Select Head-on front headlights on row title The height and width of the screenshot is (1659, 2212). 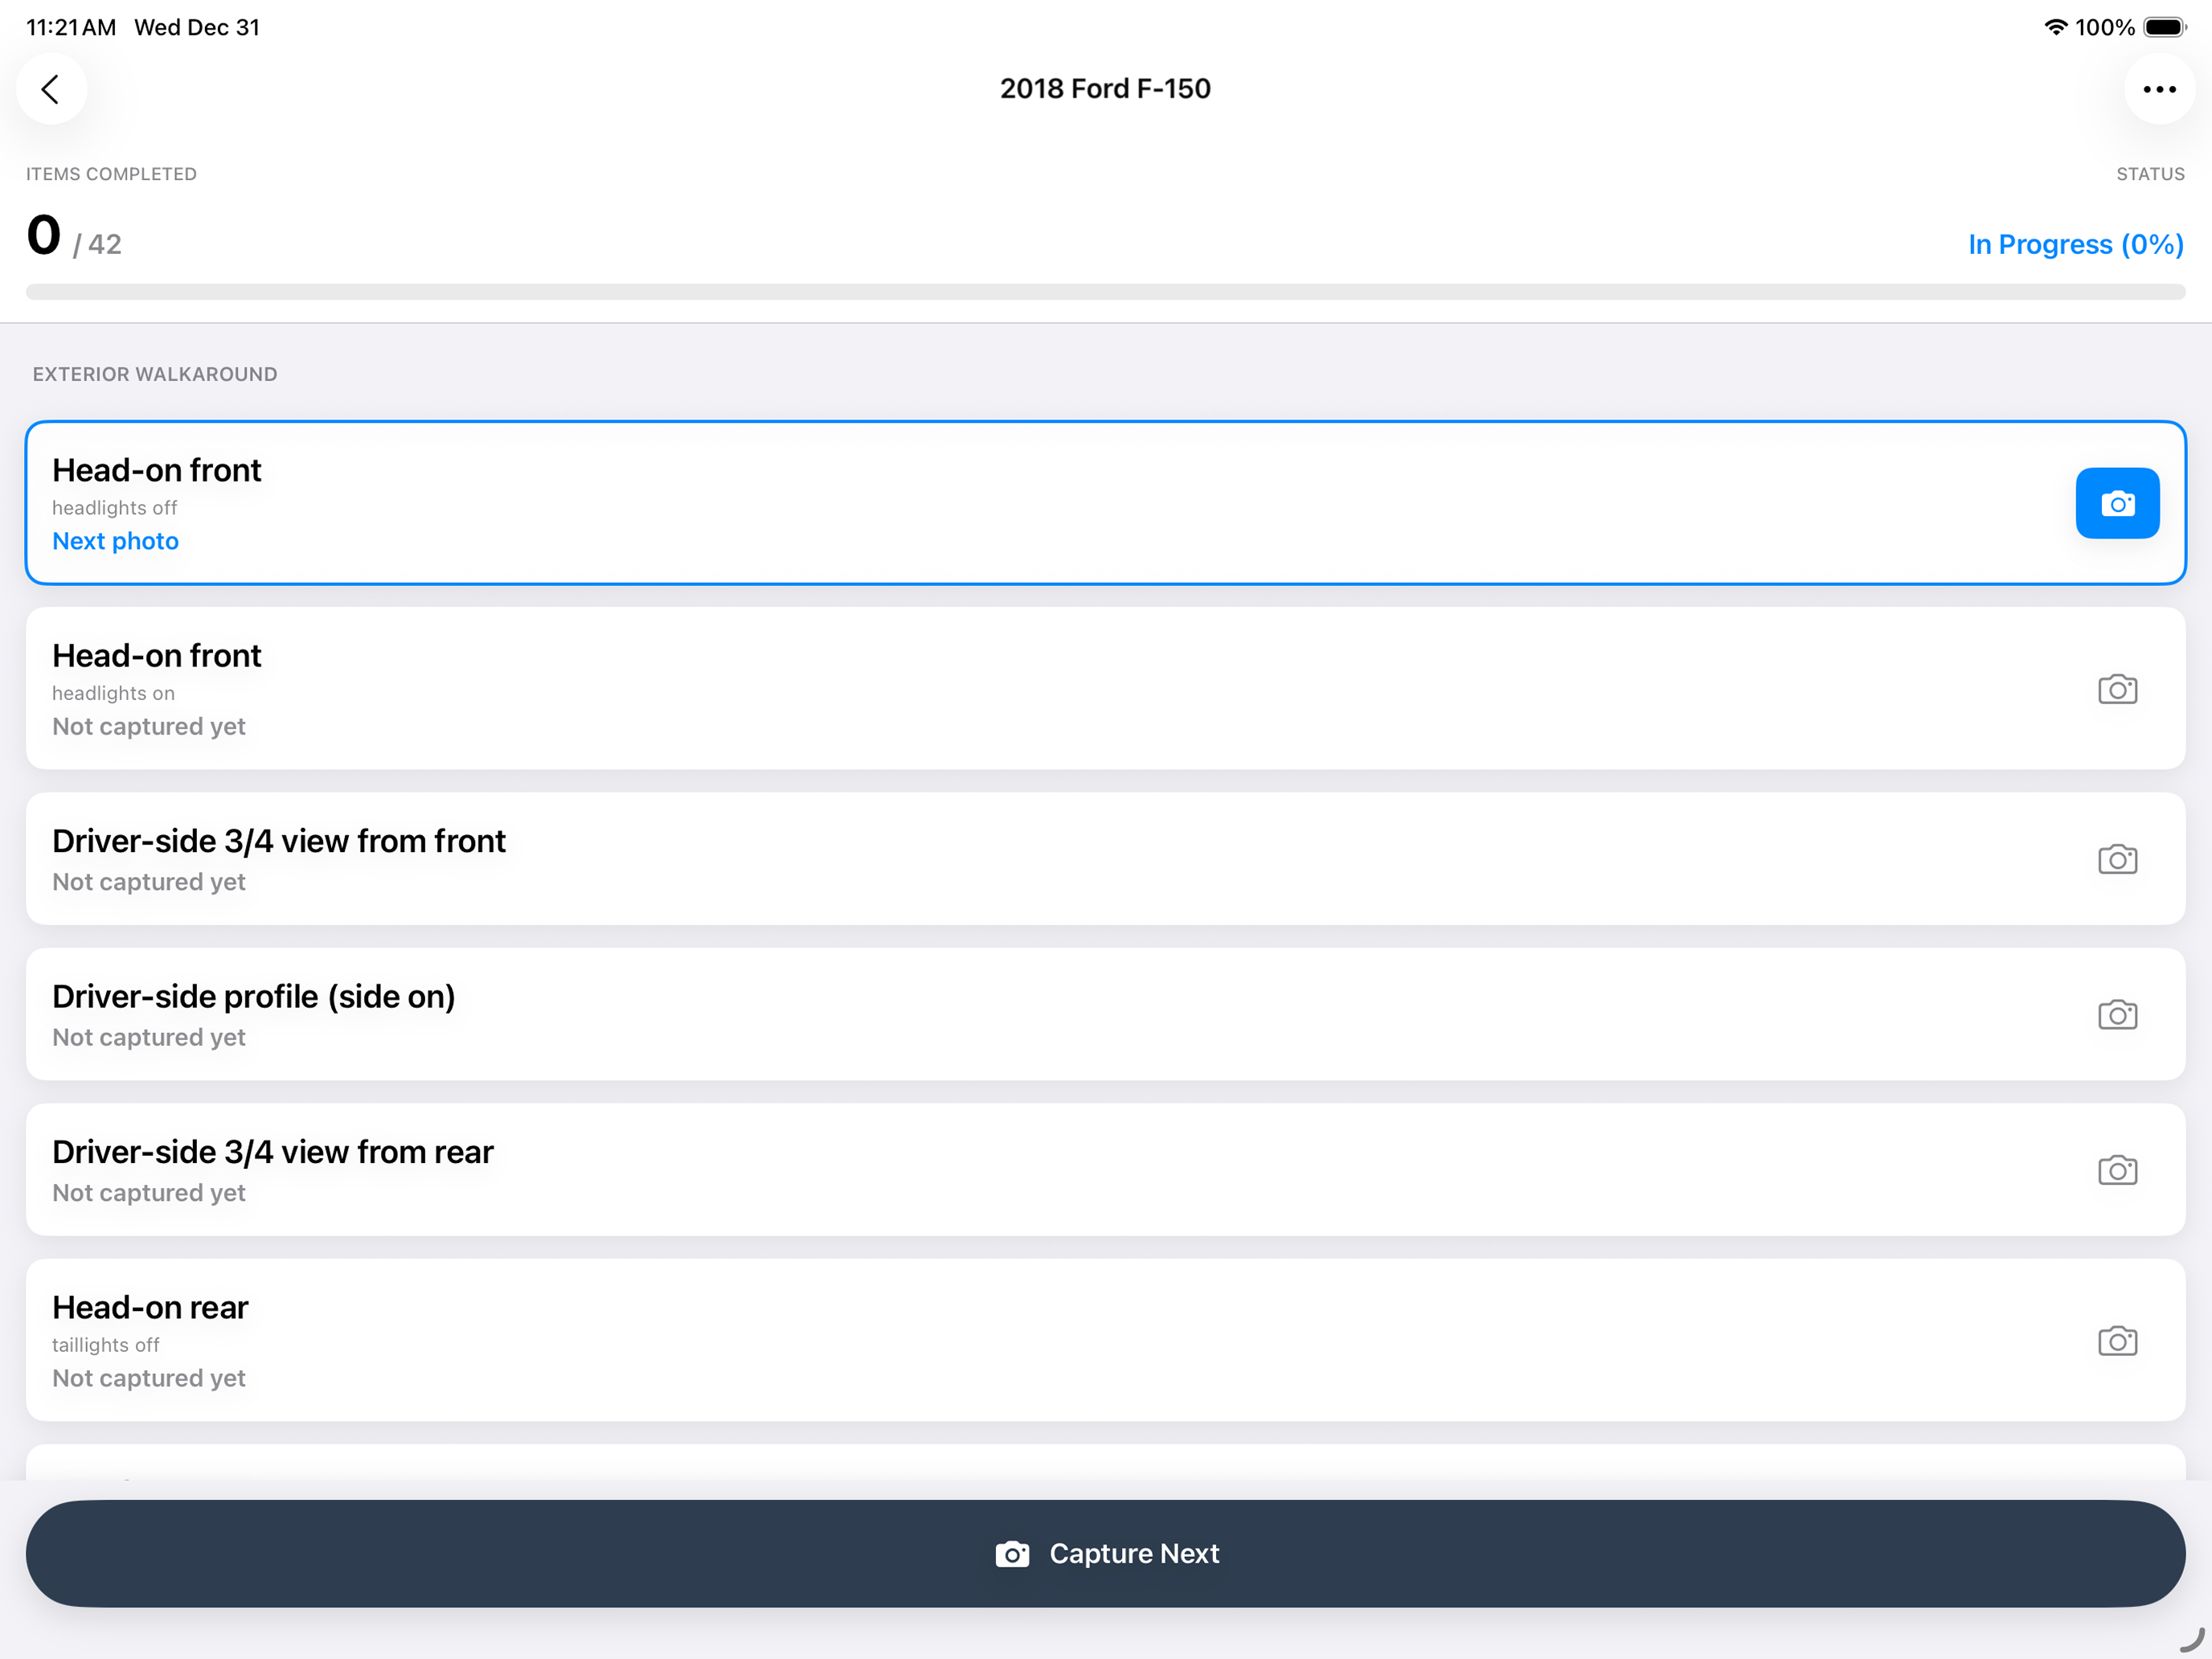point(157,655)
